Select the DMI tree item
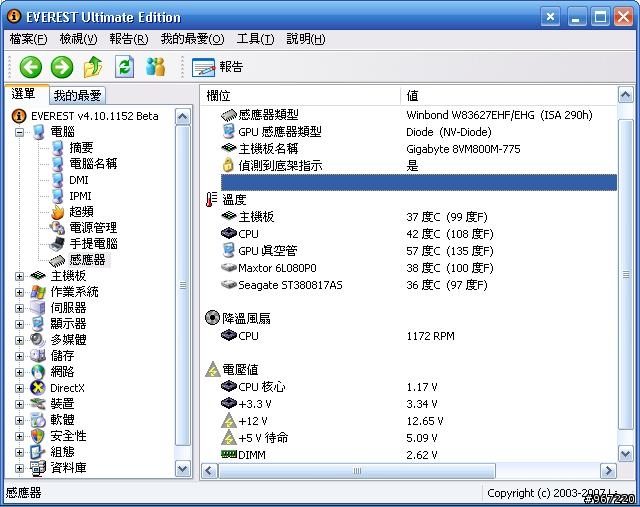640x507 pixels. coord(78,180)
